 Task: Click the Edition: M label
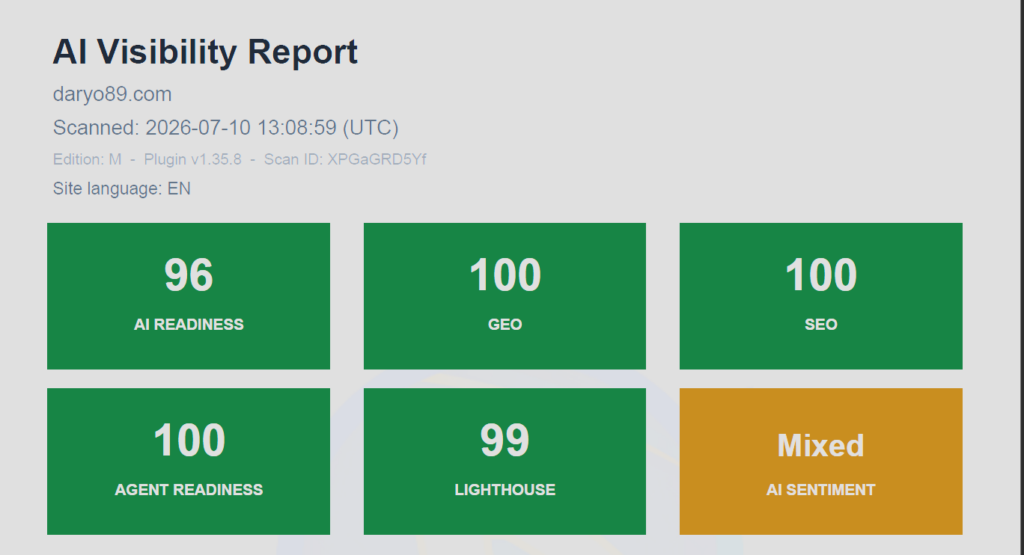tap(87, 159)
